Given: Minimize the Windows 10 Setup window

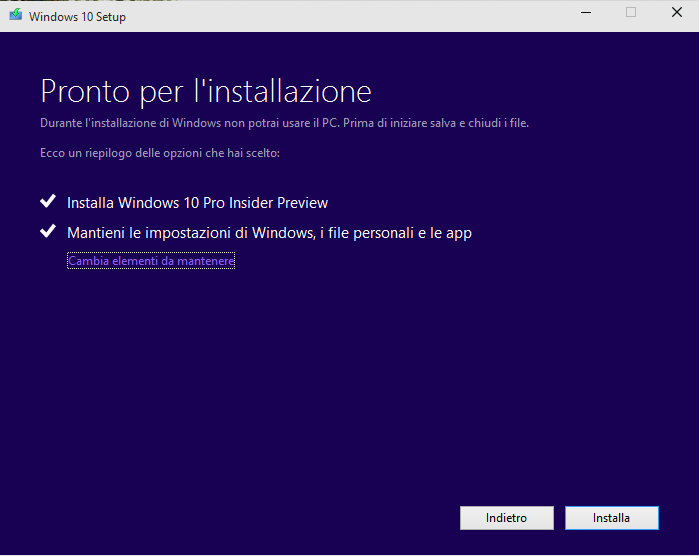Looking at the screenshot, I should pos(586,12).
